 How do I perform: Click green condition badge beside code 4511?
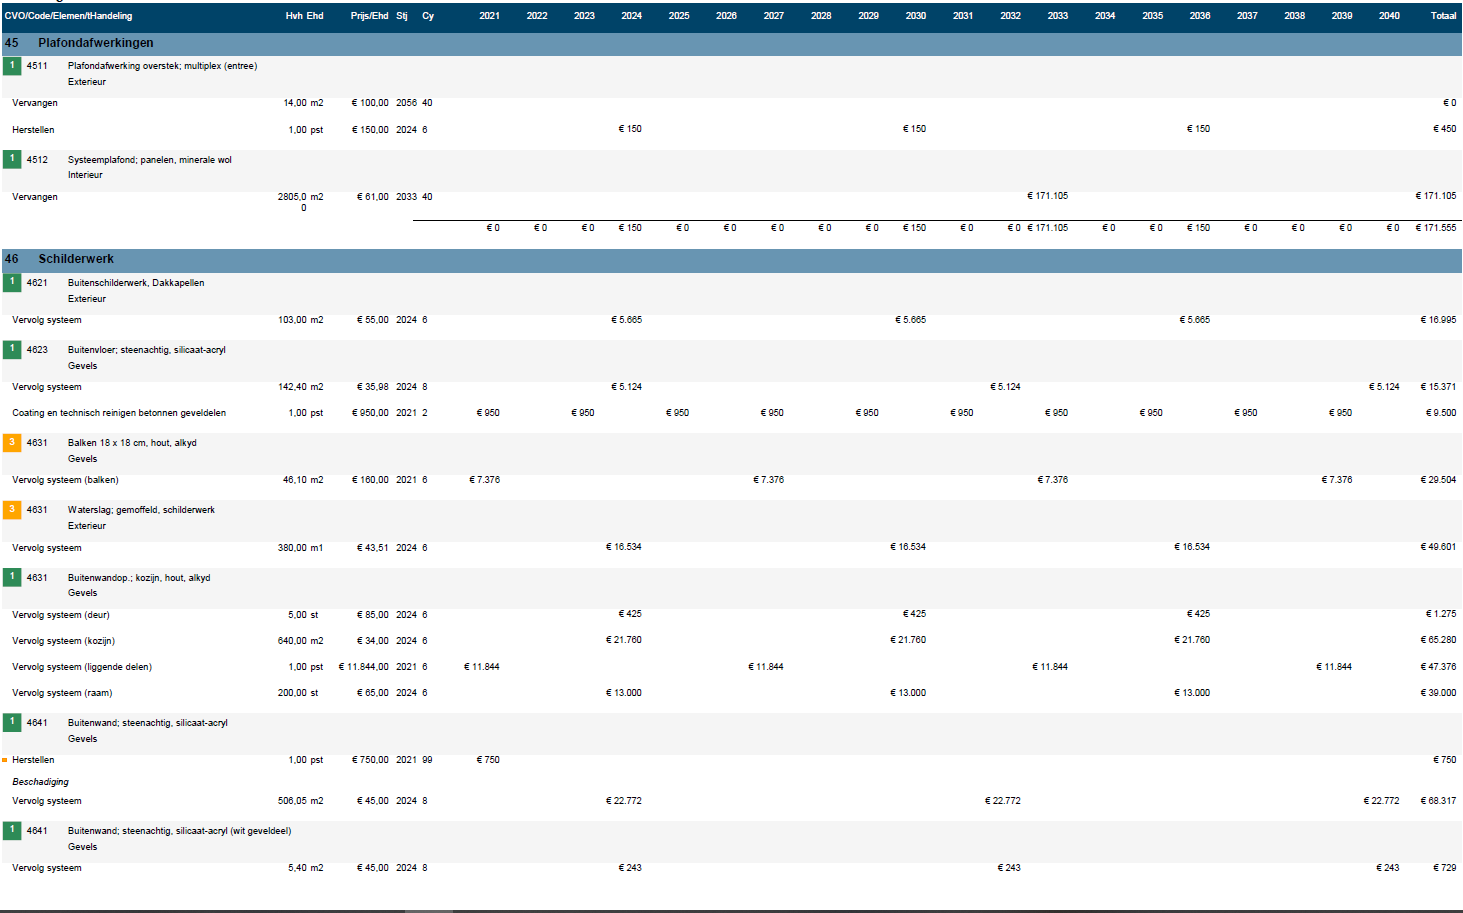click(12, 66)
